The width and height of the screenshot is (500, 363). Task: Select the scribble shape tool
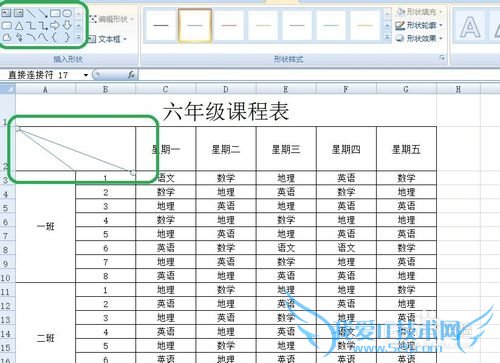(x=19, y=37)
